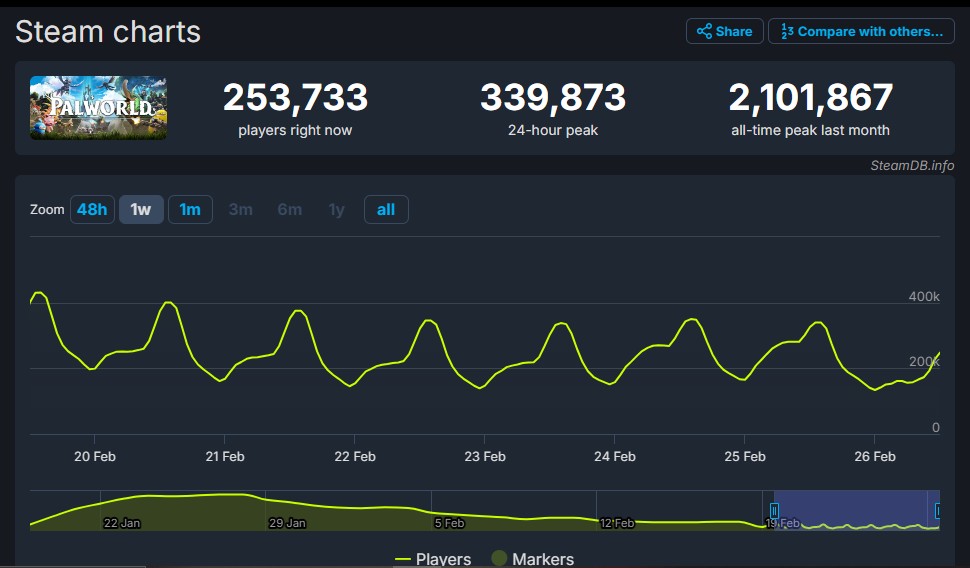Click the ranking icon in the Compare button
The height and width of the screenshot is (568, 970).
787,31
